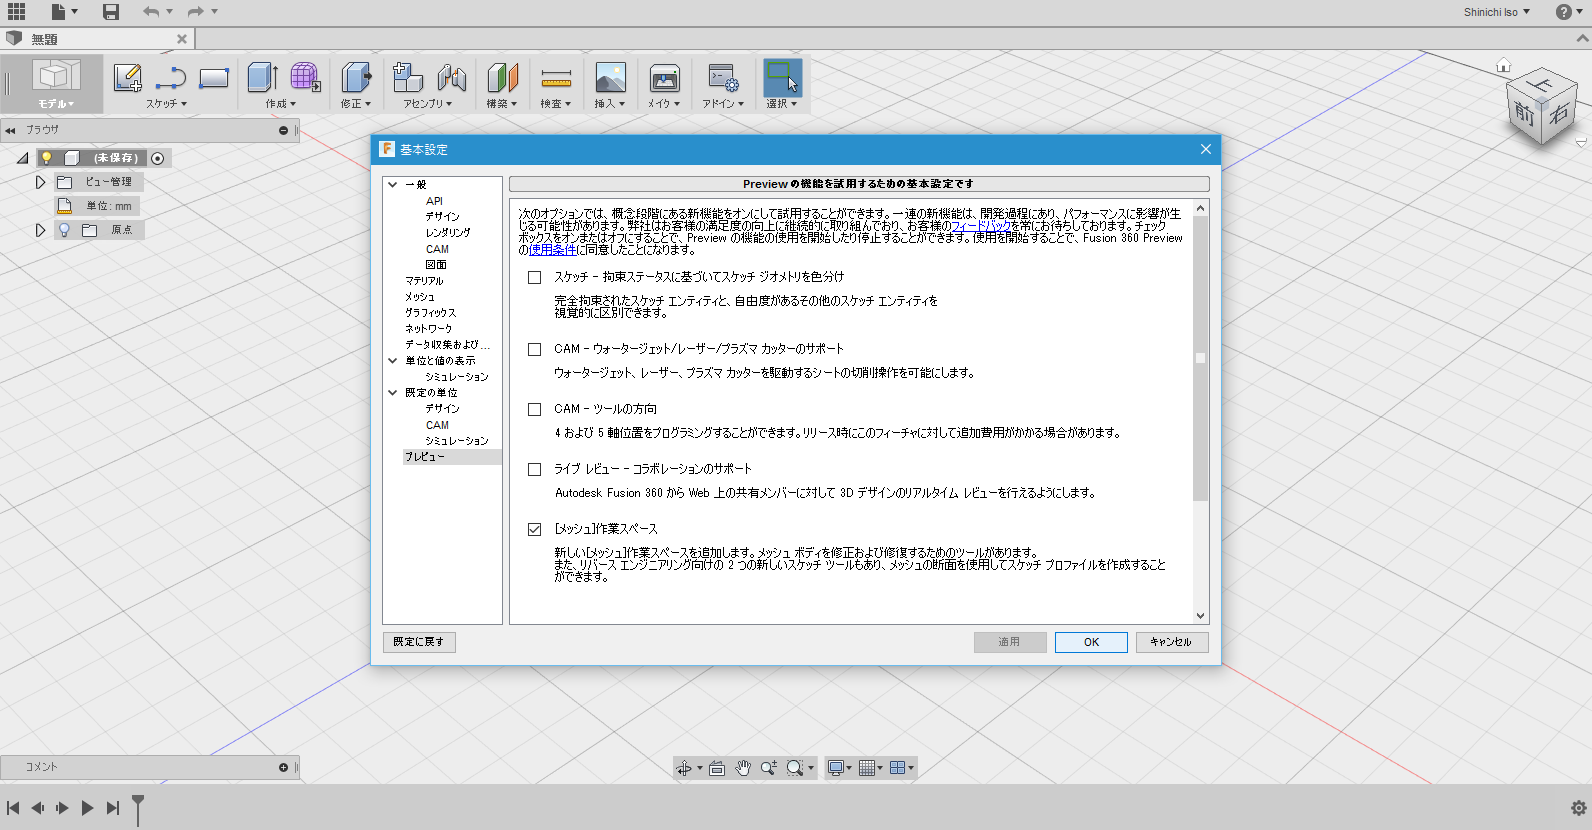This screenshot has width=1592, height=830.
Task: Choose the Extrude tool in 作成
Action: click(x=262, y=77)
